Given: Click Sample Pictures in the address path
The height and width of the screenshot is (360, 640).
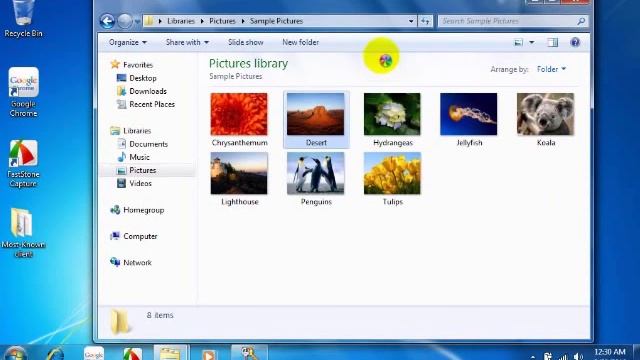Looking at the screenshot, I should [x=276, y=21].
